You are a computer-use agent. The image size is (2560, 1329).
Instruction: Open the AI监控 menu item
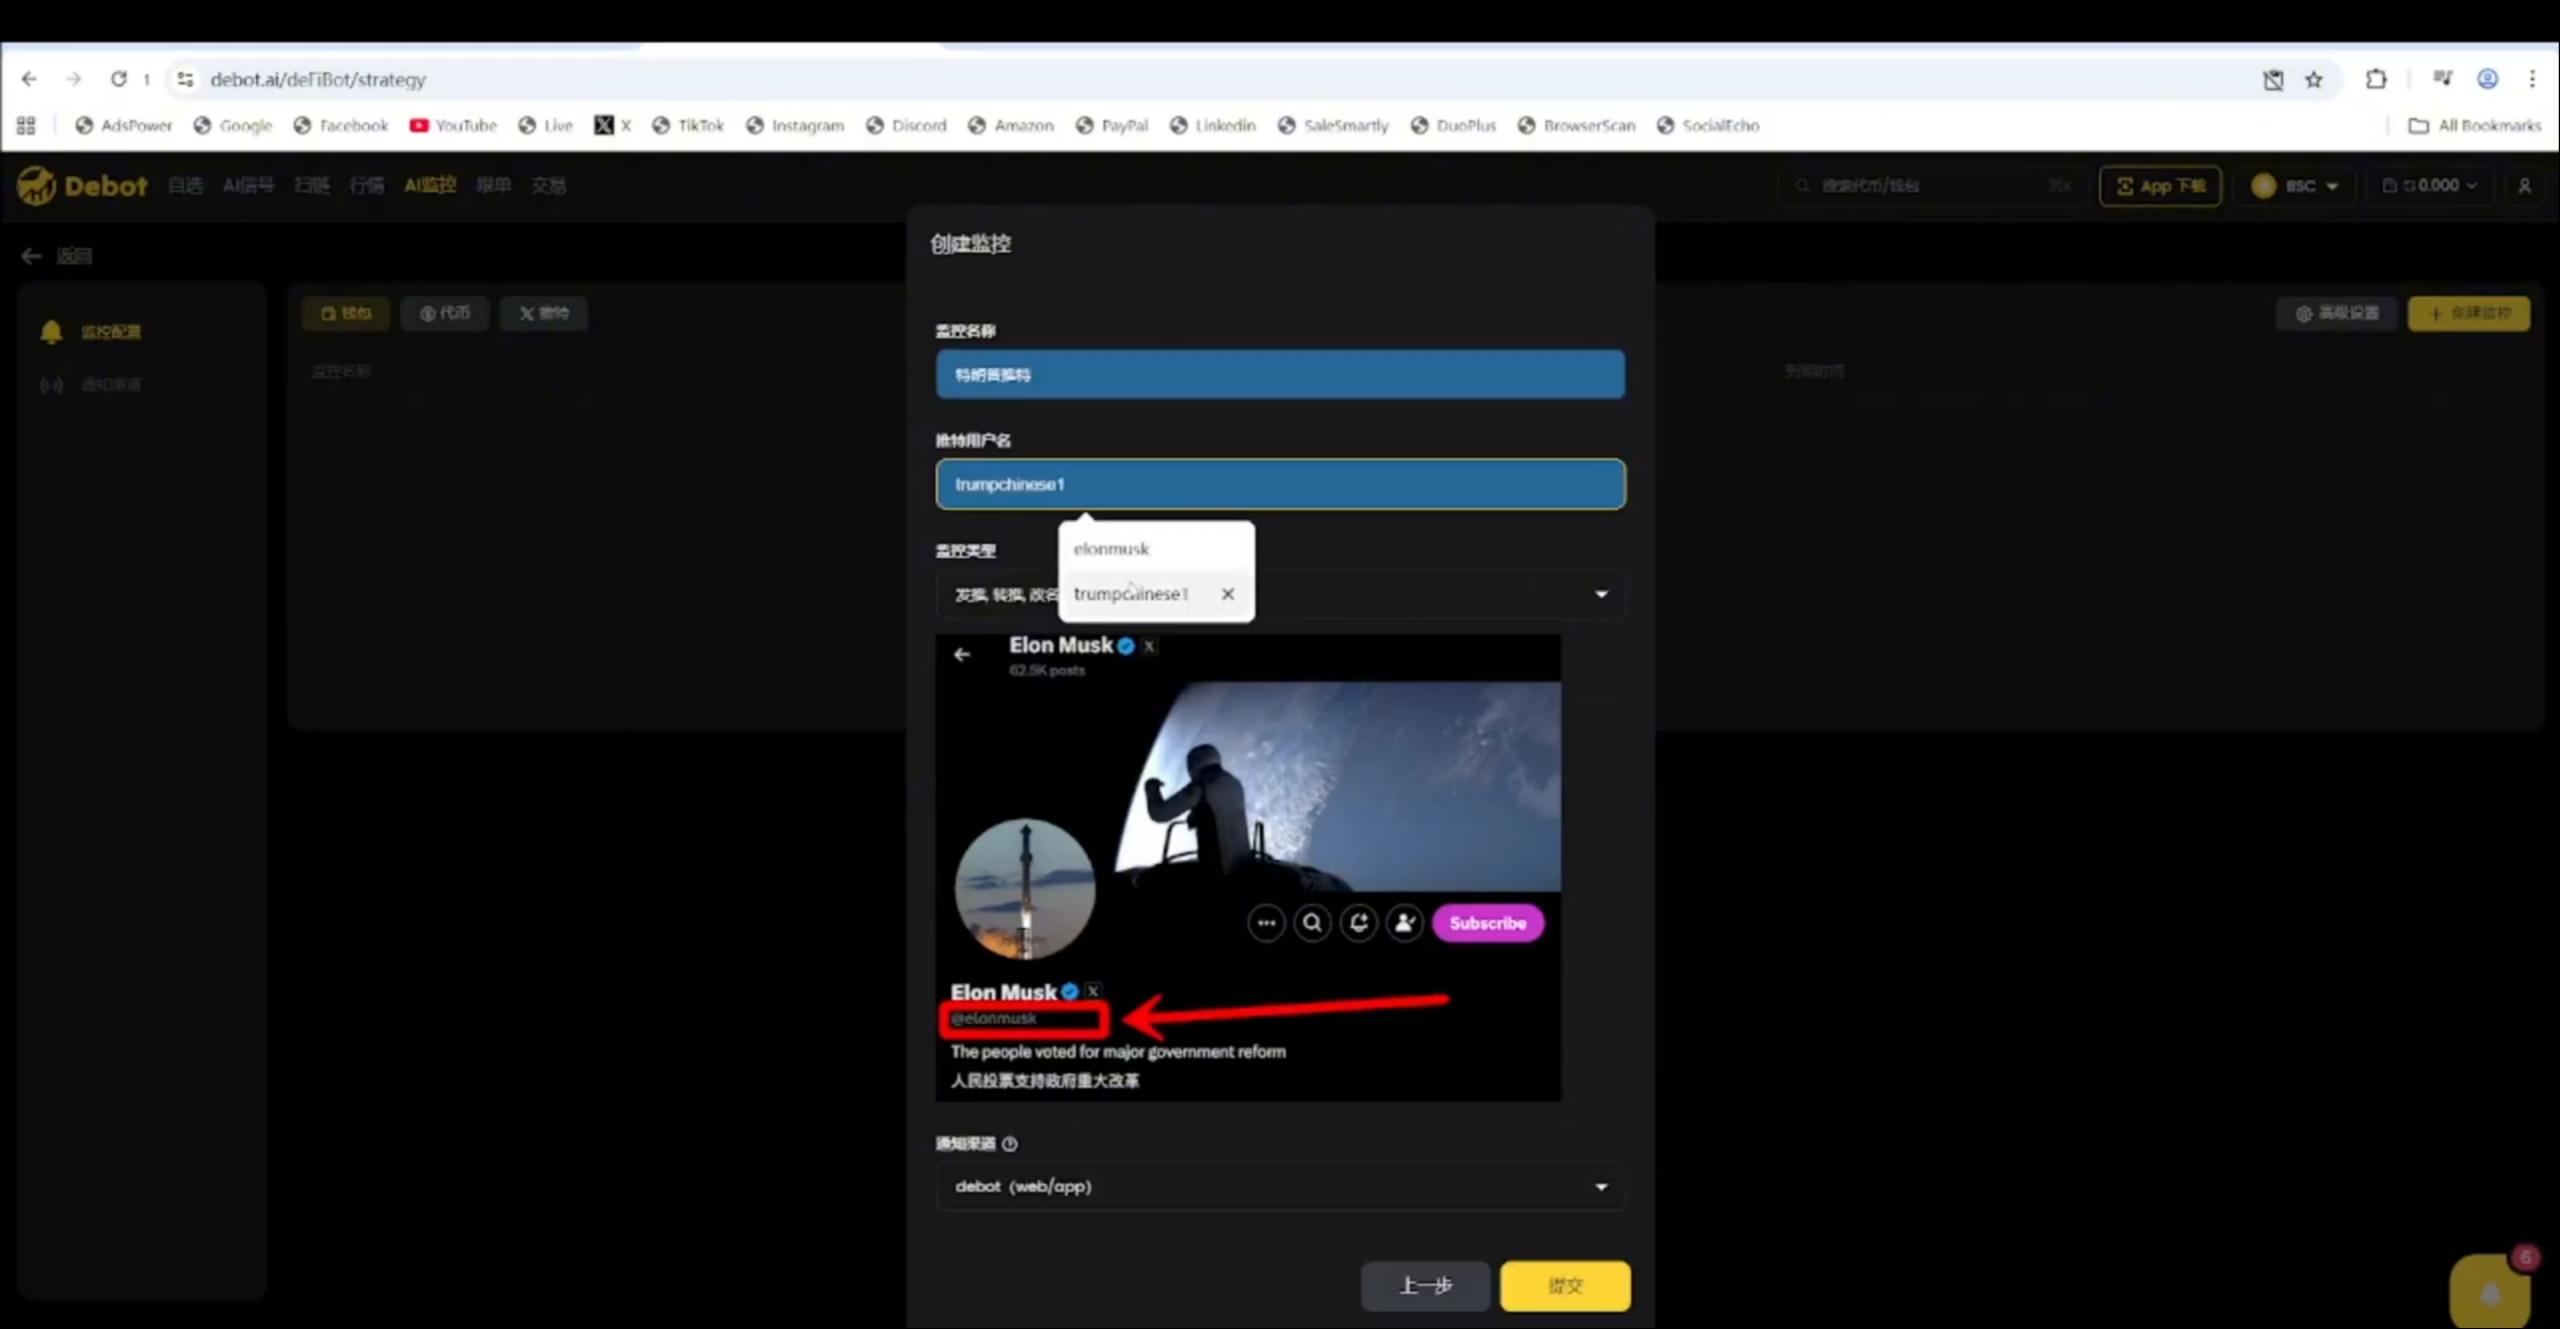(430, 185)
